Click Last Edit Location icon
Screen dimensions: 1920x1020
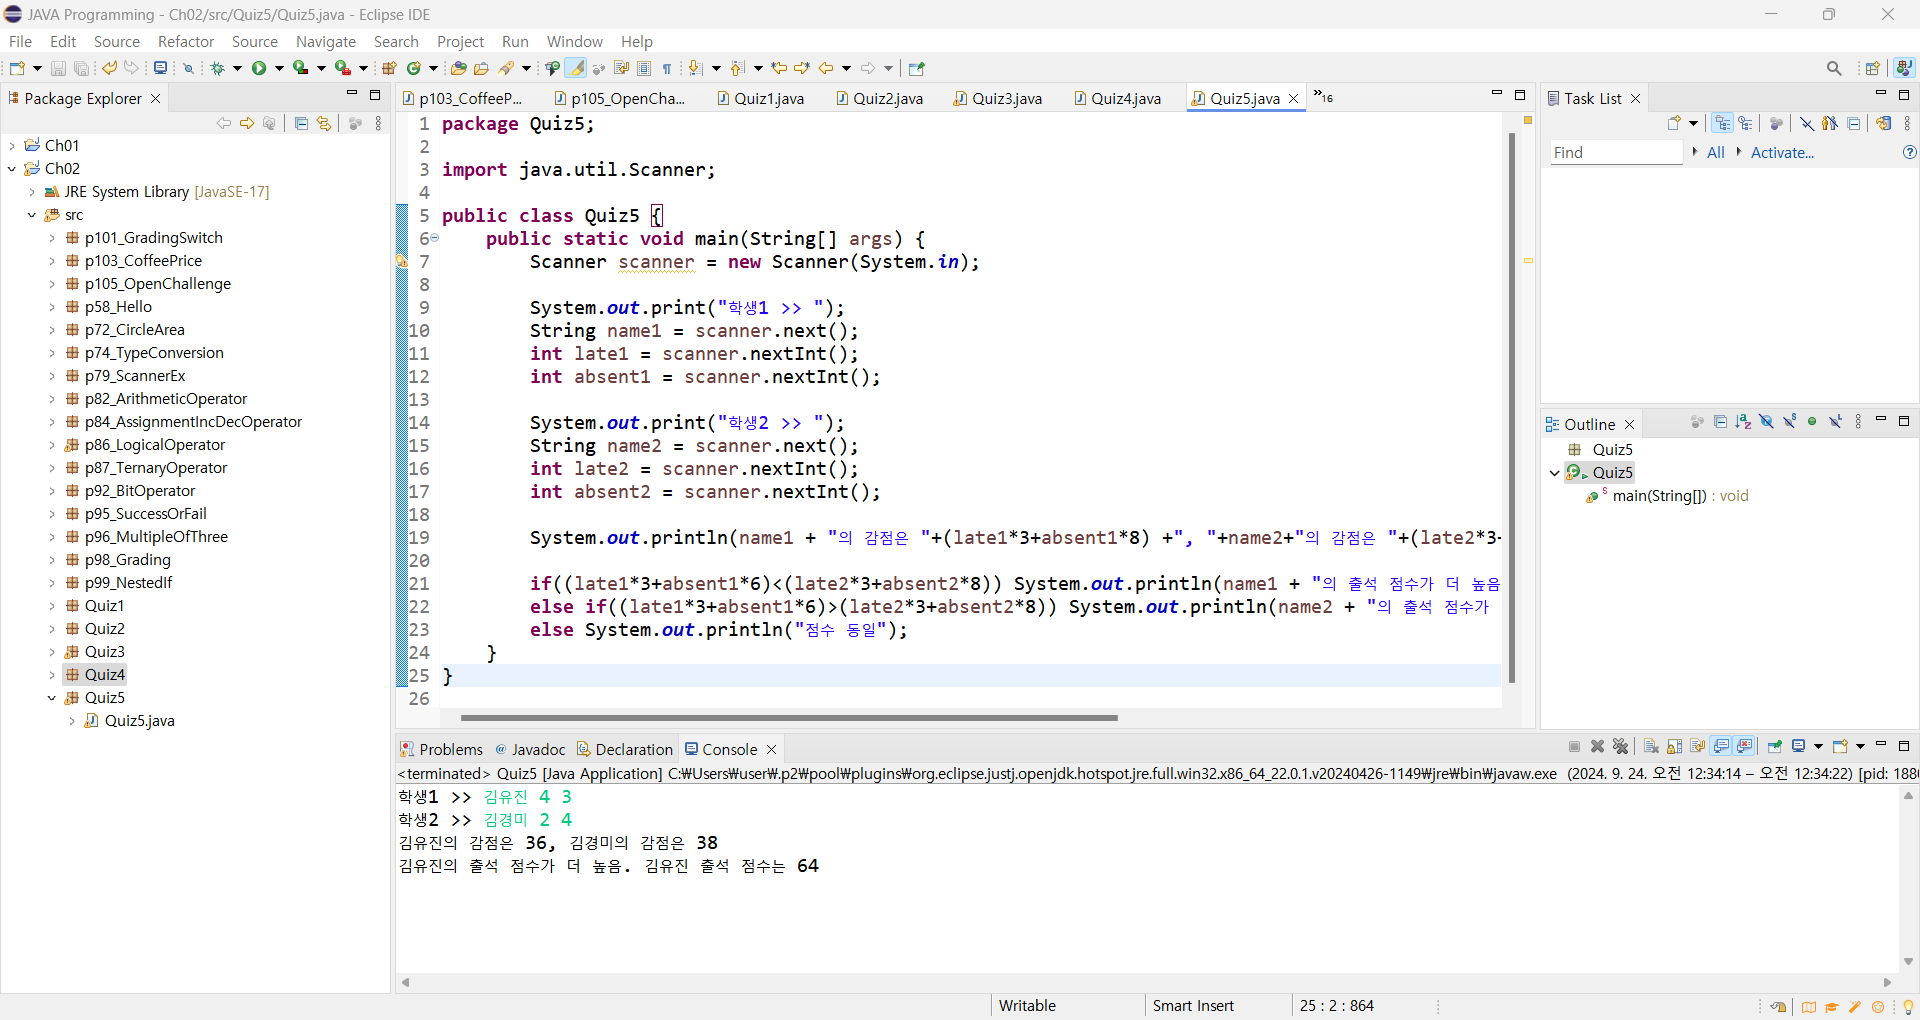tap(780, 68)
